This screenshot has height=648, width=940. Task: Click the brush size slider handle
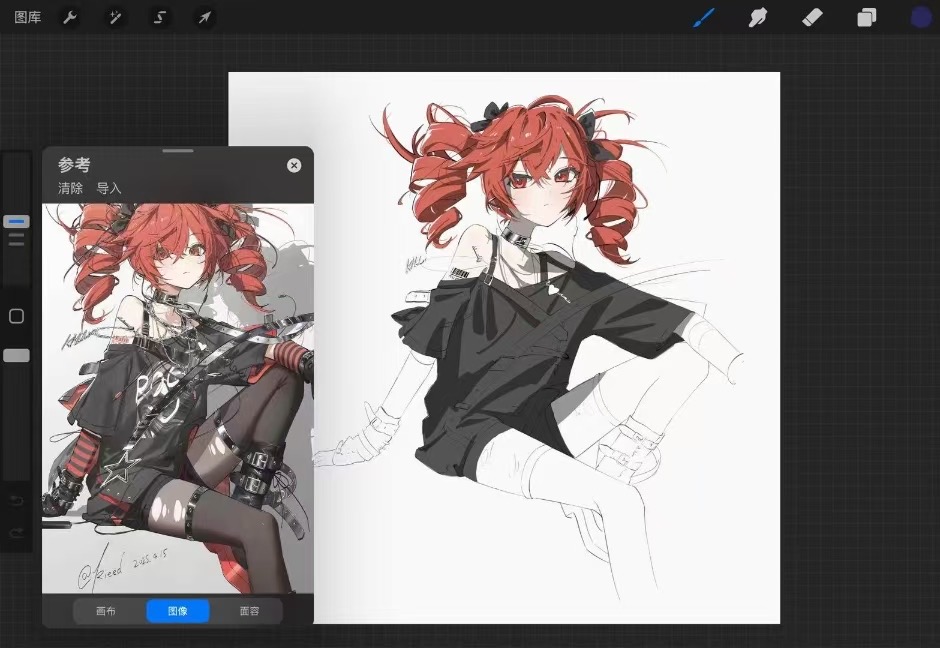pos(16,222)
